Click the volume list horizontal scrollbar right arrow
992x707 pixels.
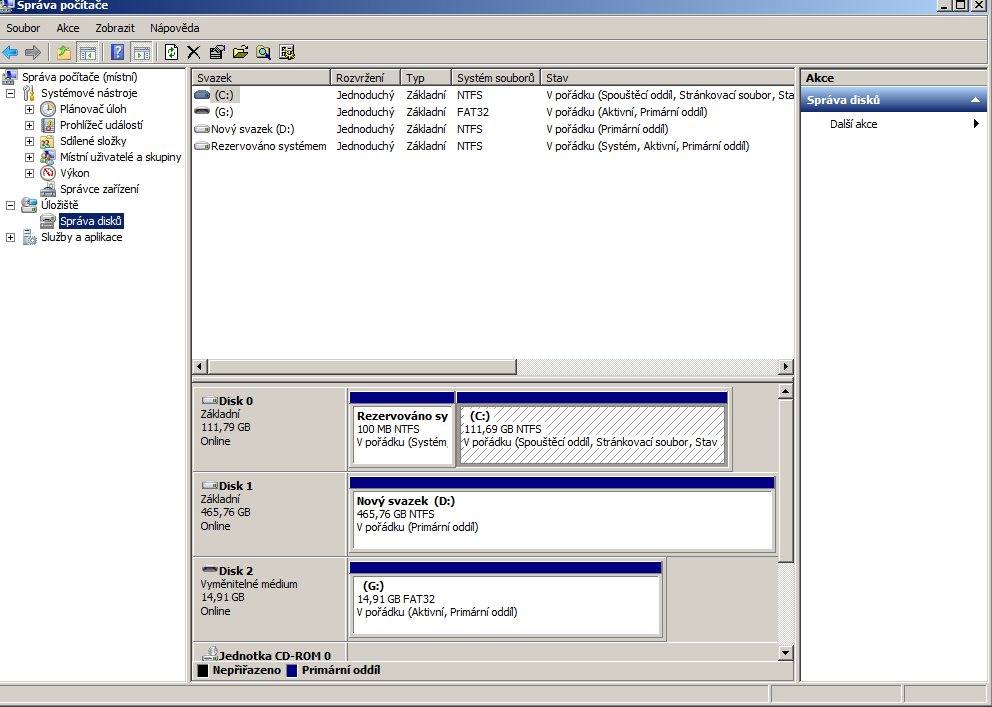point(785,367)
